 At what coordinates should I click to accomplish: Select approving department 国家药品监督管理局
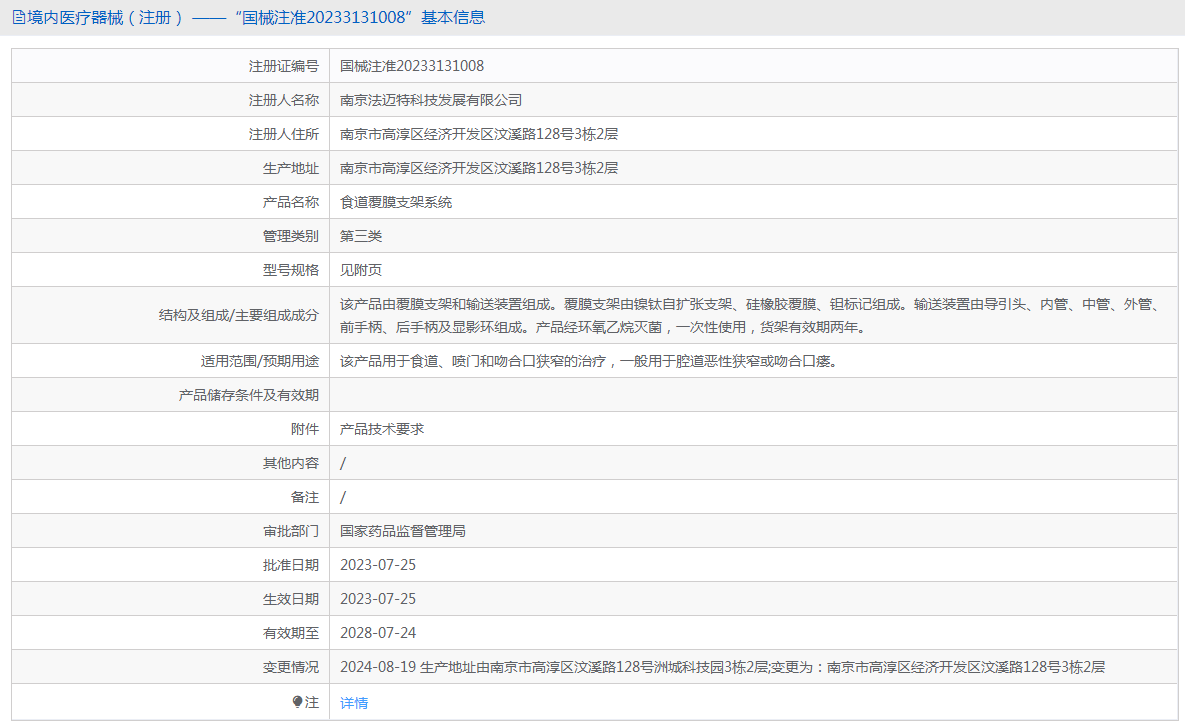coord(403,531)
